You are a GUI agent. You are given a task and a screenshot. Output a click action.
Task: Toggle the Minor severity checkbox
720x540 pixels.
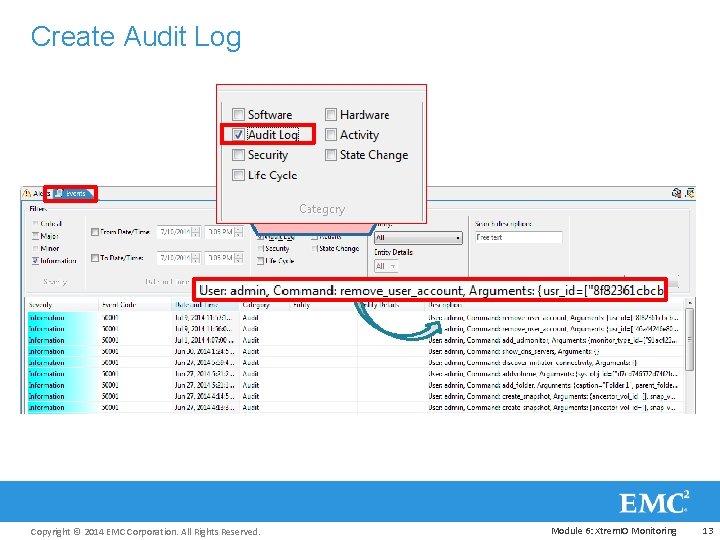point(35,248)
